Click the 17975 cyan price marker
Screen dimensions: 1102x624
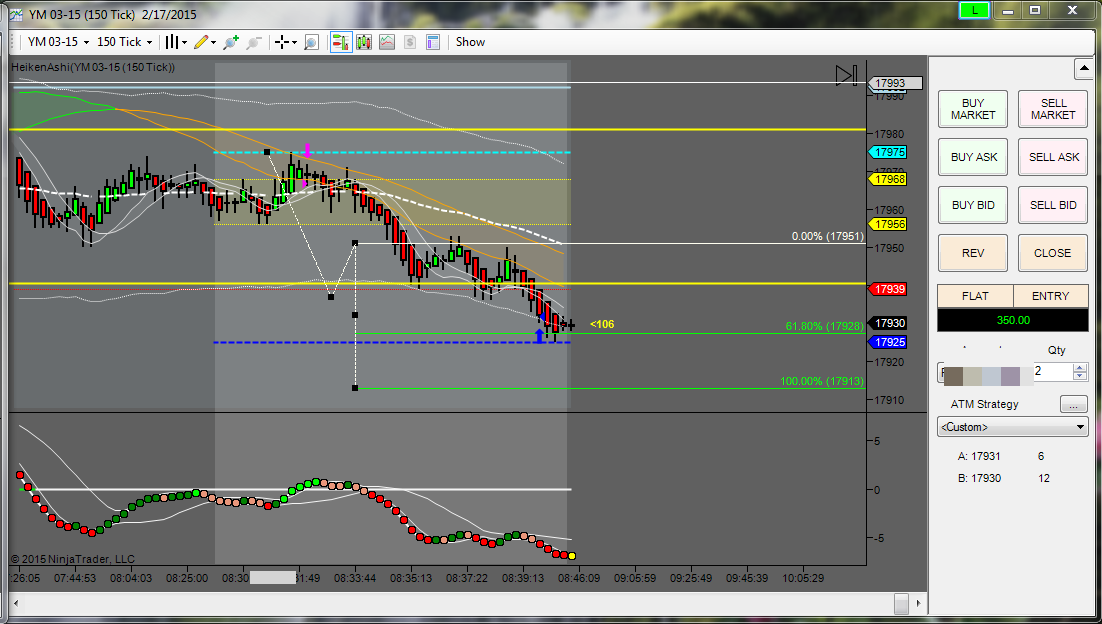pyautogui.click(x=888, y=152)
